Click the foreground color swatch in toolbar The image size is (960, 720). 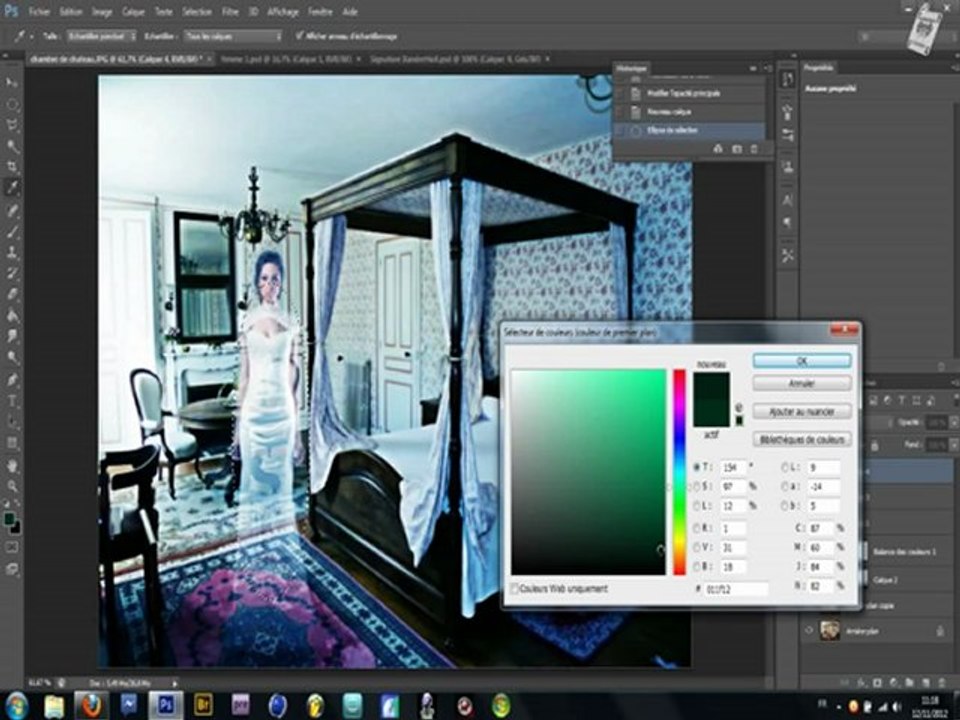9,519
